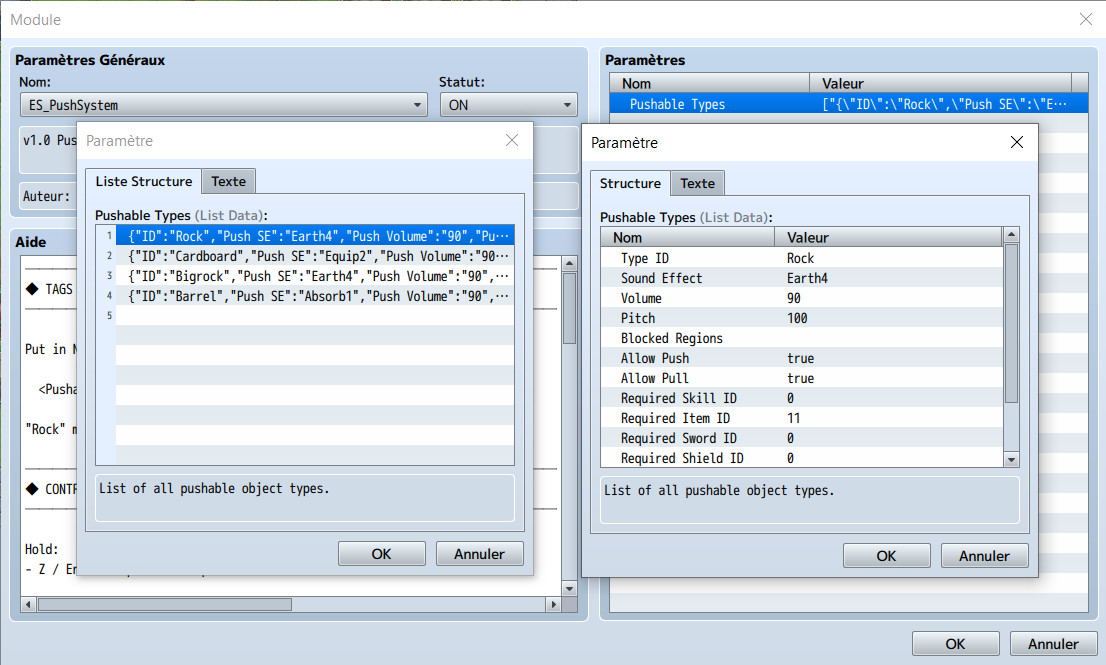Click Aide horizontal scroll right arrow
This screenshot has height=665, width=1106.
click(554, 604)
